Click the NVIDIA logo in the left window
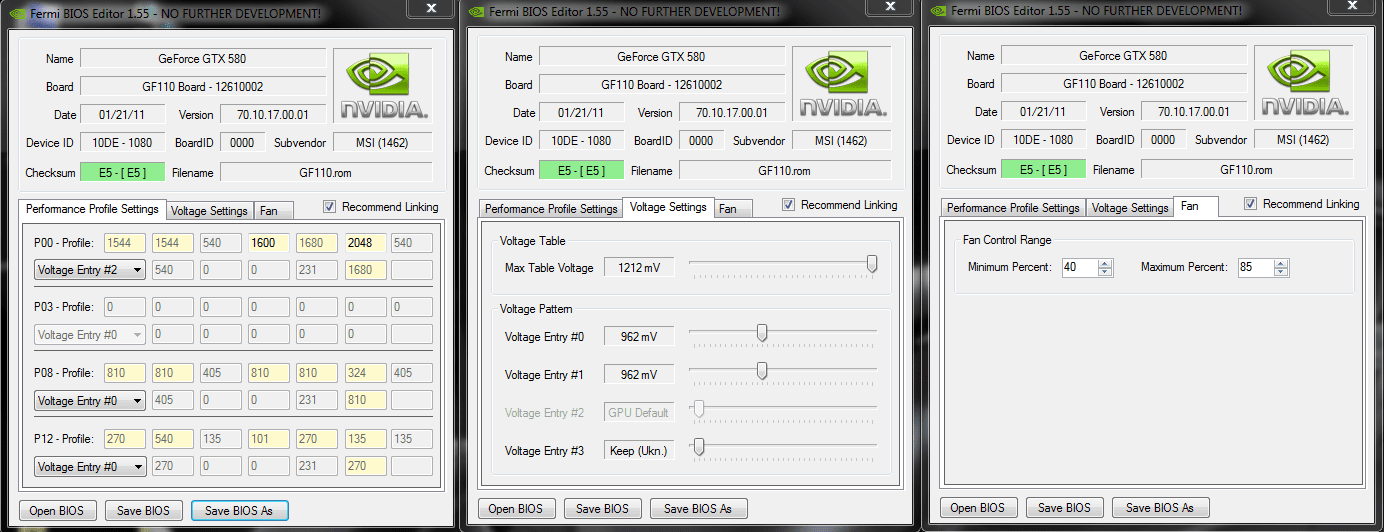This screenshot has height=532, width=1384. [x=383, y=86]
